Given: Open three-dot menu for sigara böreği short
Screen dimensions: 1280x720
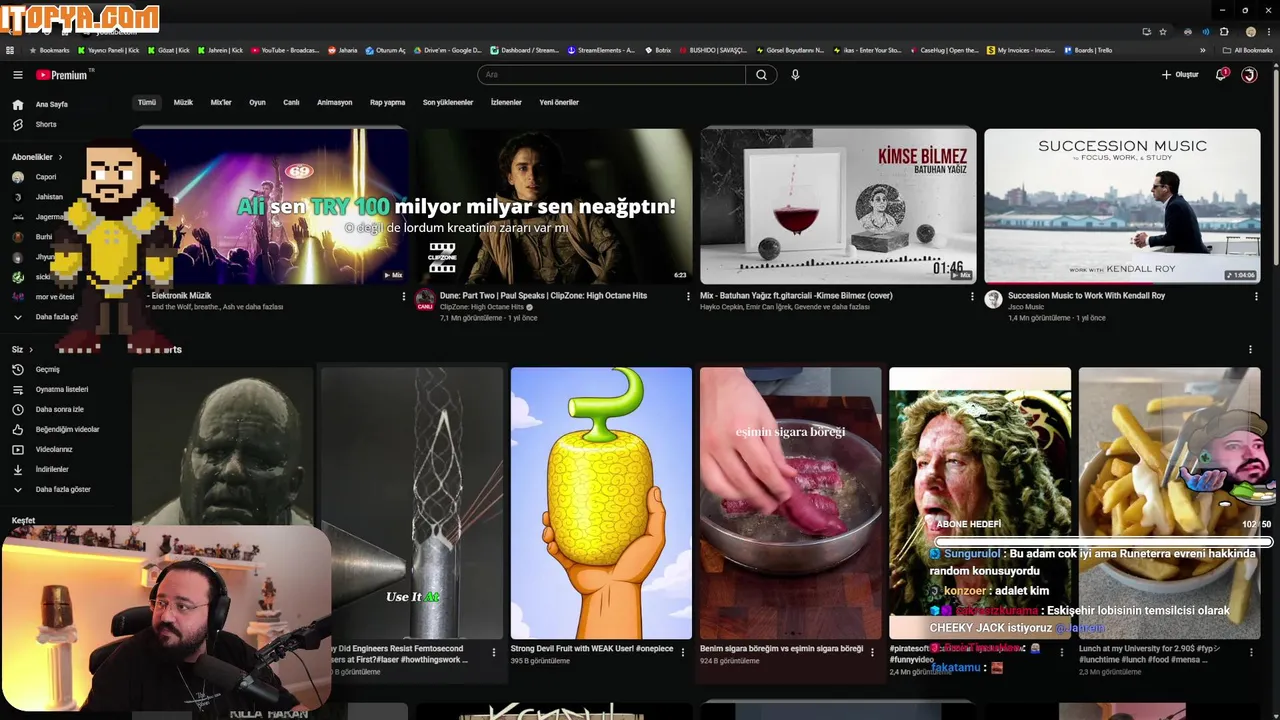Looking at the screenshot, I should coord(872,652).
